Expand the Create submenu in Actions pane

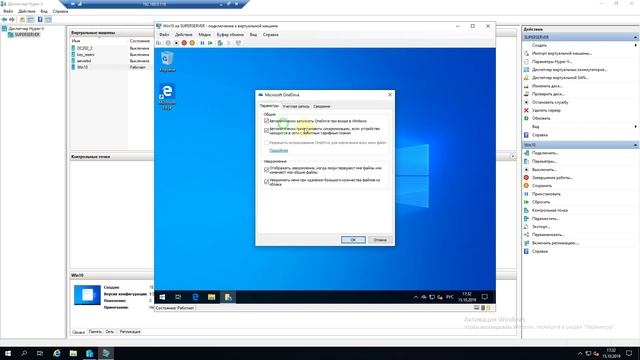(636, 45)
